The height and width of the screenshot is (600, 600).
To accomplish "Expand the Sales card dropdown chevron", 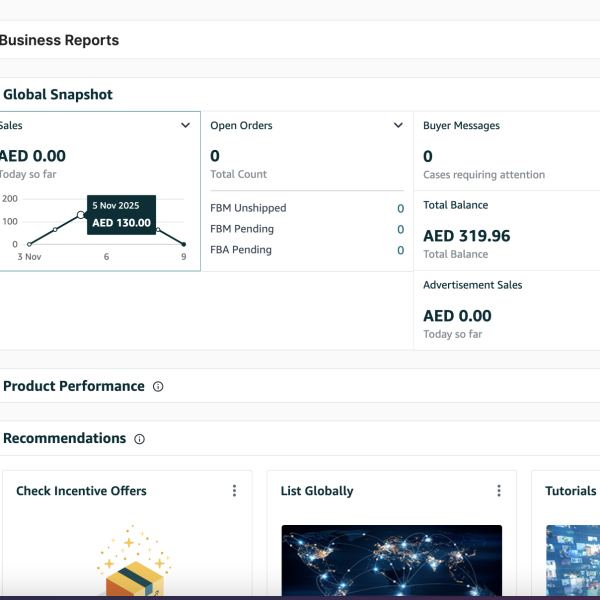I will [x=185, y=126].
